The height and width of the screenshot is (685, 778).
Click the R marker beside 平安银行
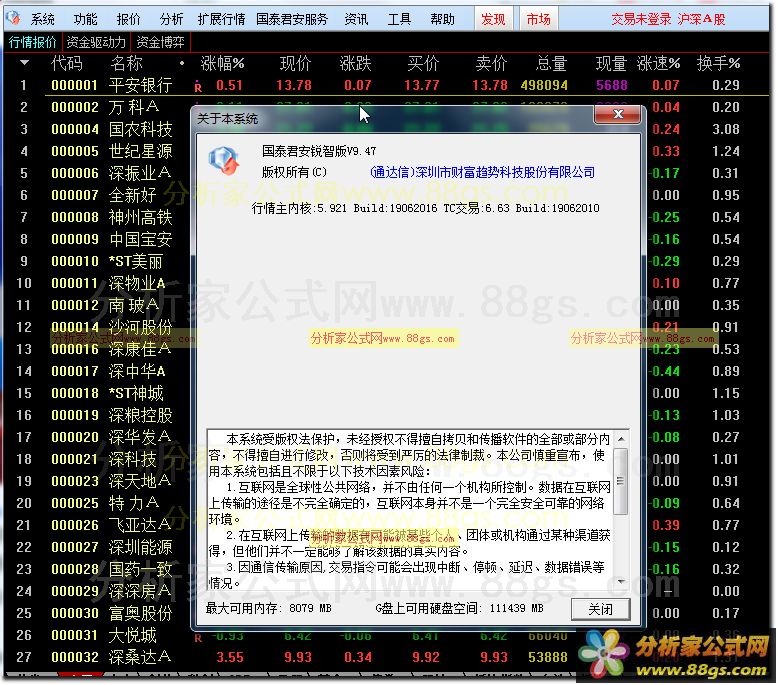point(198,87)
